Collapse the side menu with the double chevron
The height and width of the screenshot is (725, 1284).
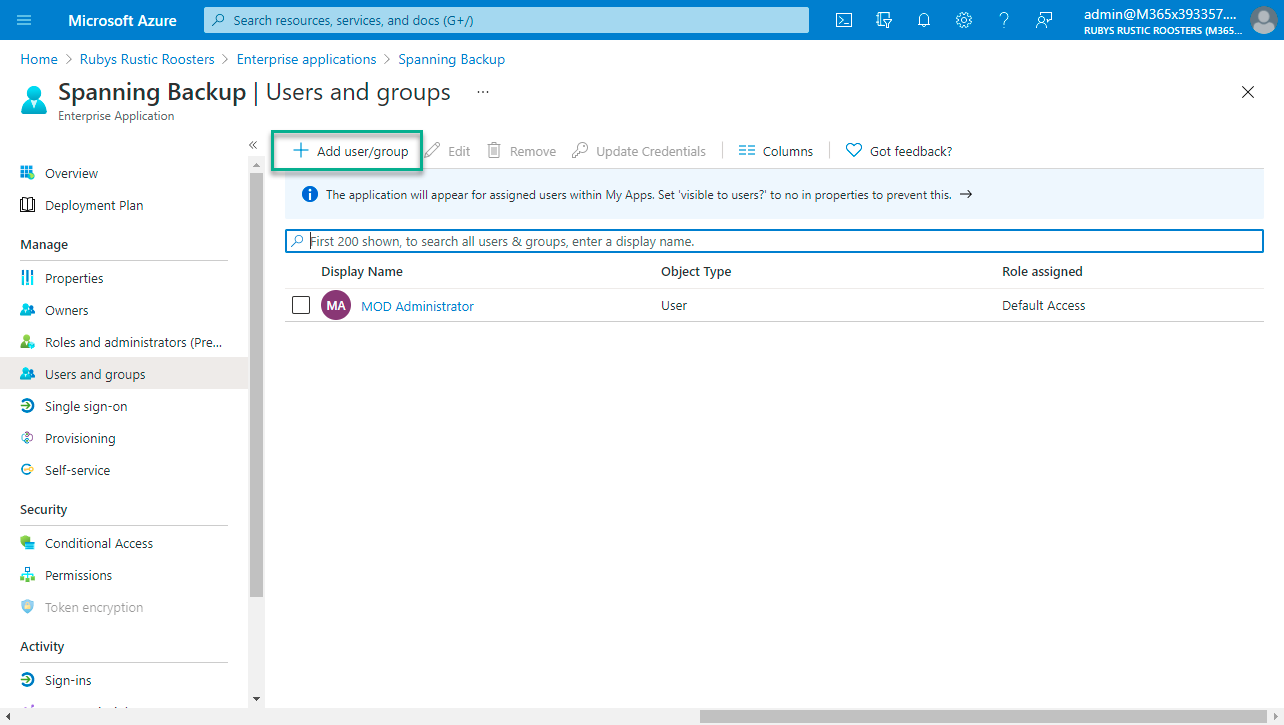253,145
